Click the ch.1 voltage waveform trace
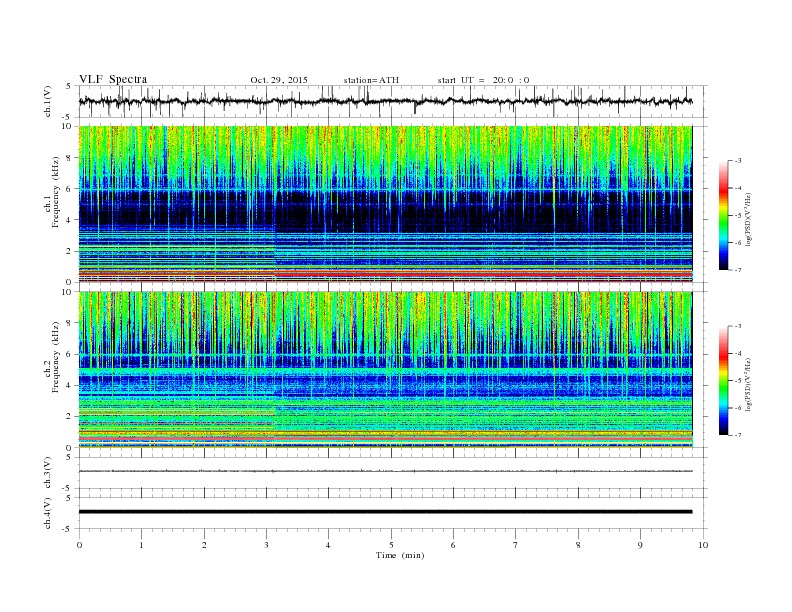The image size is (792, 612). pos(385,101)
